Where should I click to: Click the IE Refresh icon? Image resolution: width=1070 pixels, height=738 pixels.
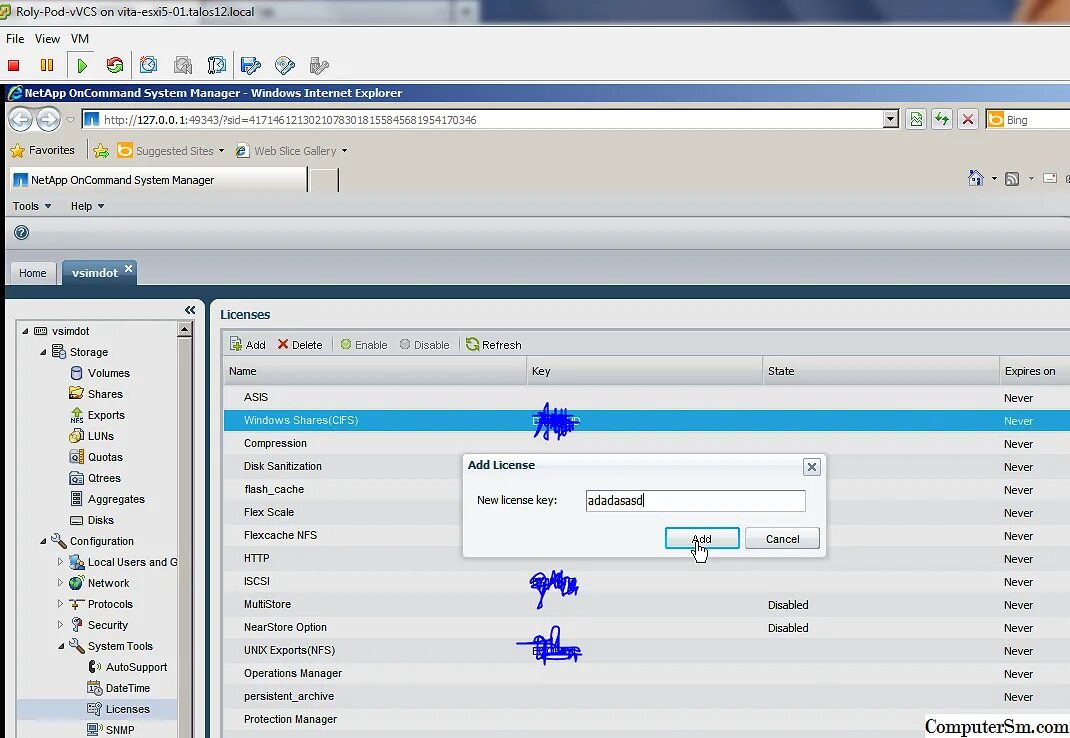[x=942, y=119]
